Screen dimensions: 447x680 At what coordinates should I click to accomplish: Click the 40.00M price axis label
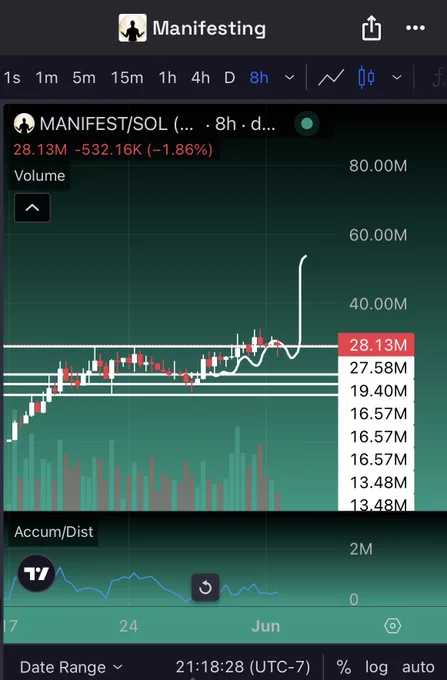[378, 304]
